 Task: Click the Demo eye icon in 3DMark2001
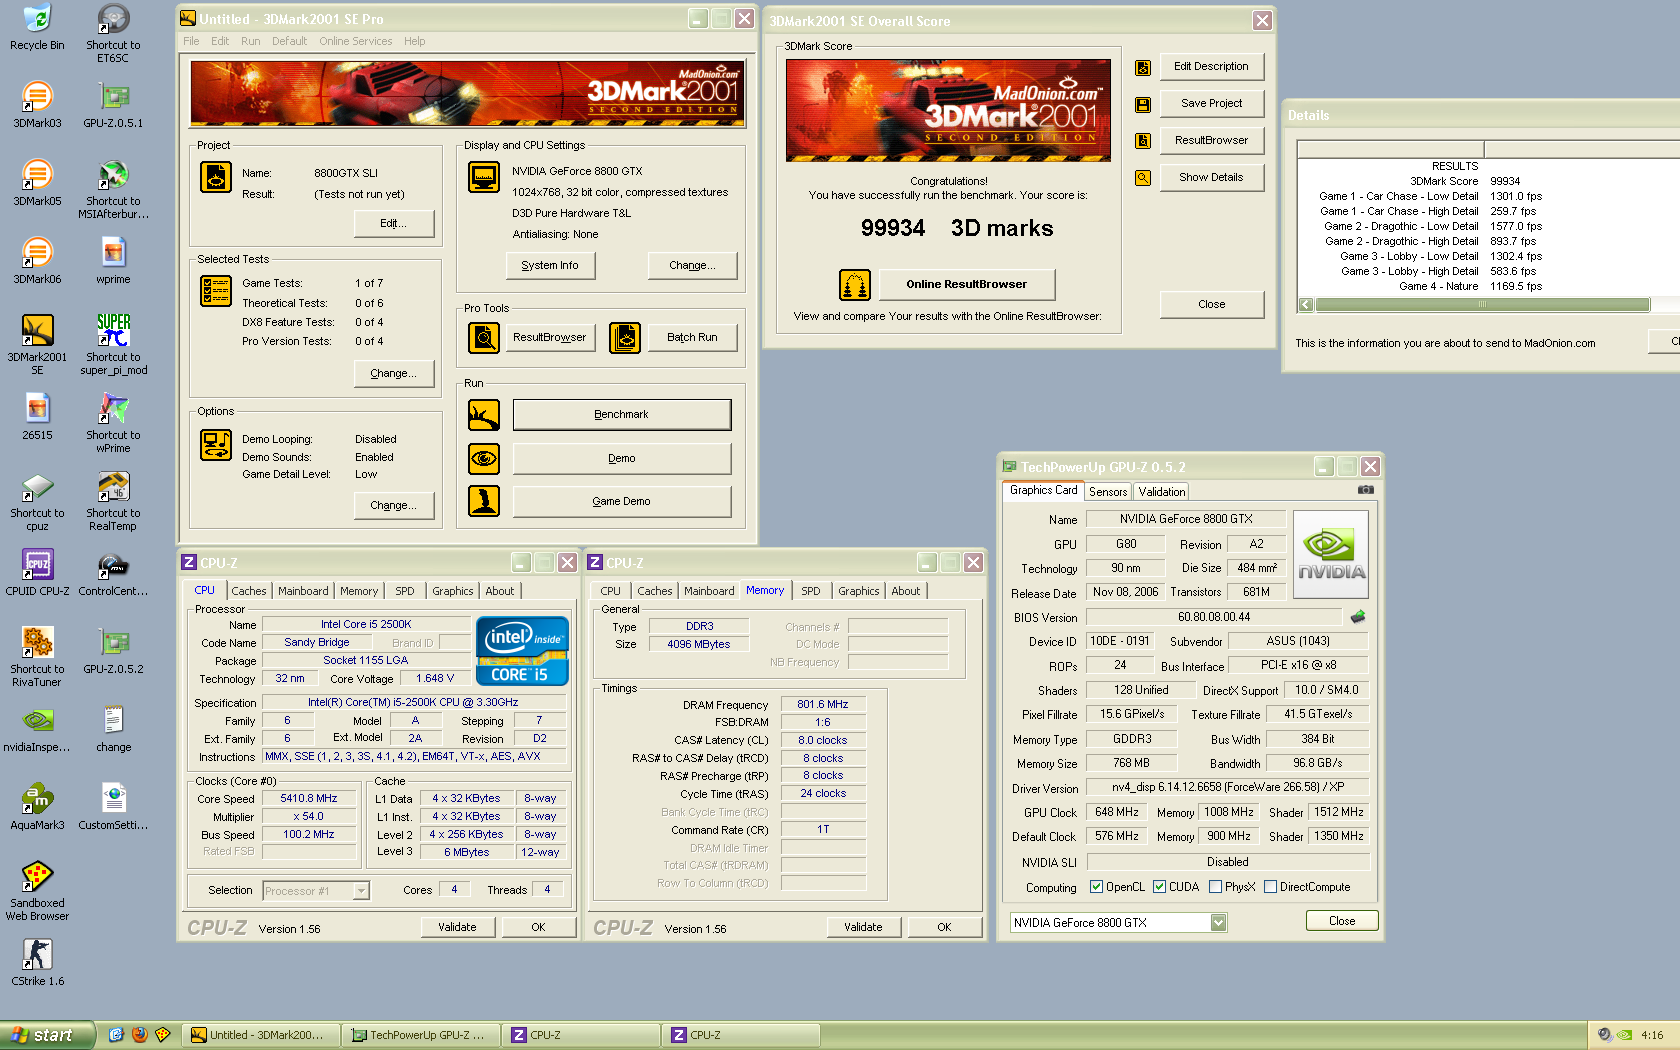[484, 458]
